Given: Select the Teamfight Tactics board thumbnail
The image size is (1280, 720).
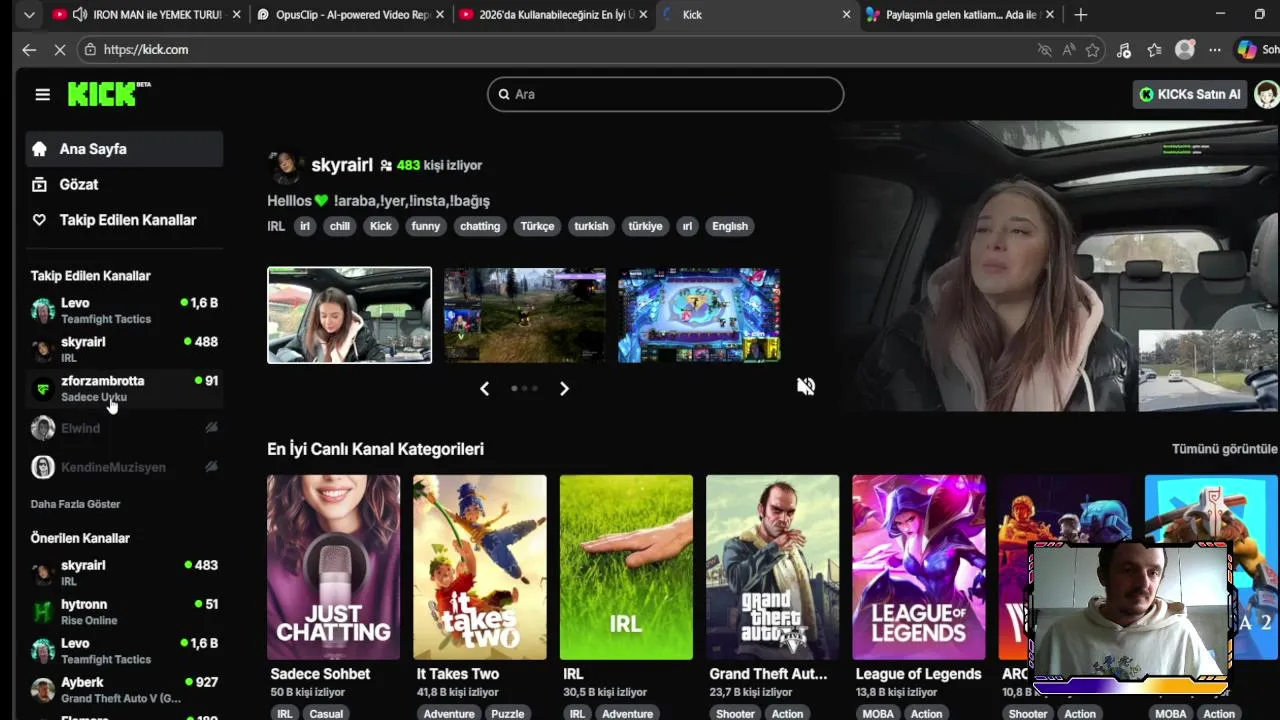Looking at the screenshot, I should [x=699, y=315].
